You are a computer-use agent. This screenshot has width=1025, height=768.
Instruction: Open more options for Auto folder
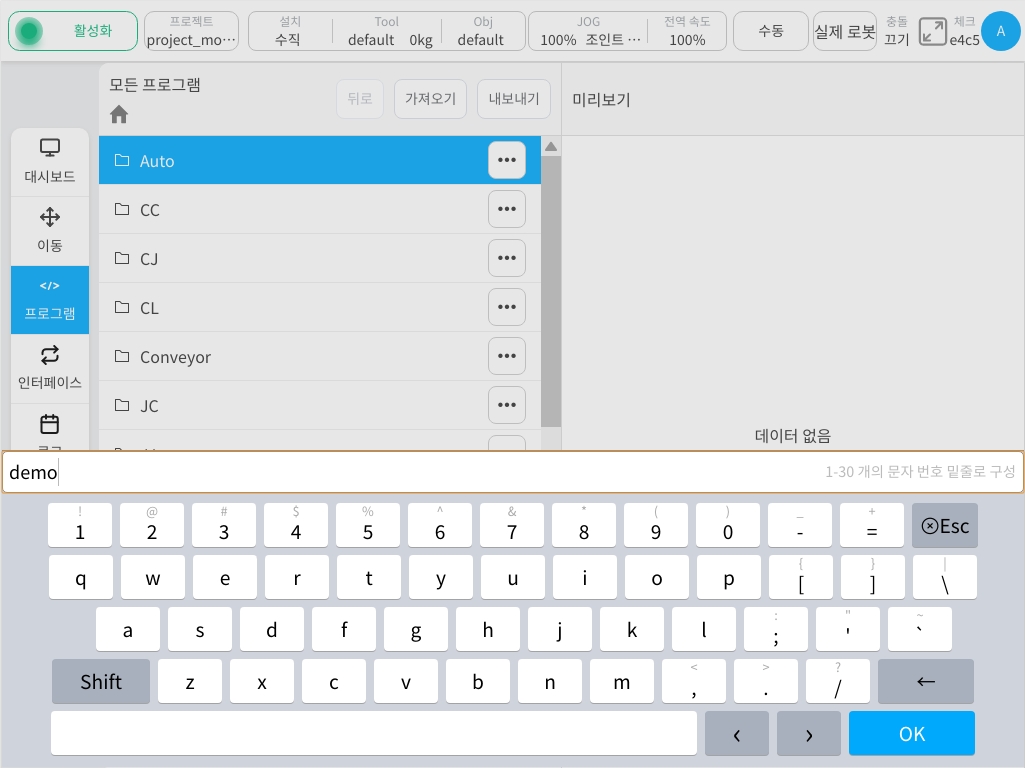pyautogui.click(x=507, y=160)
